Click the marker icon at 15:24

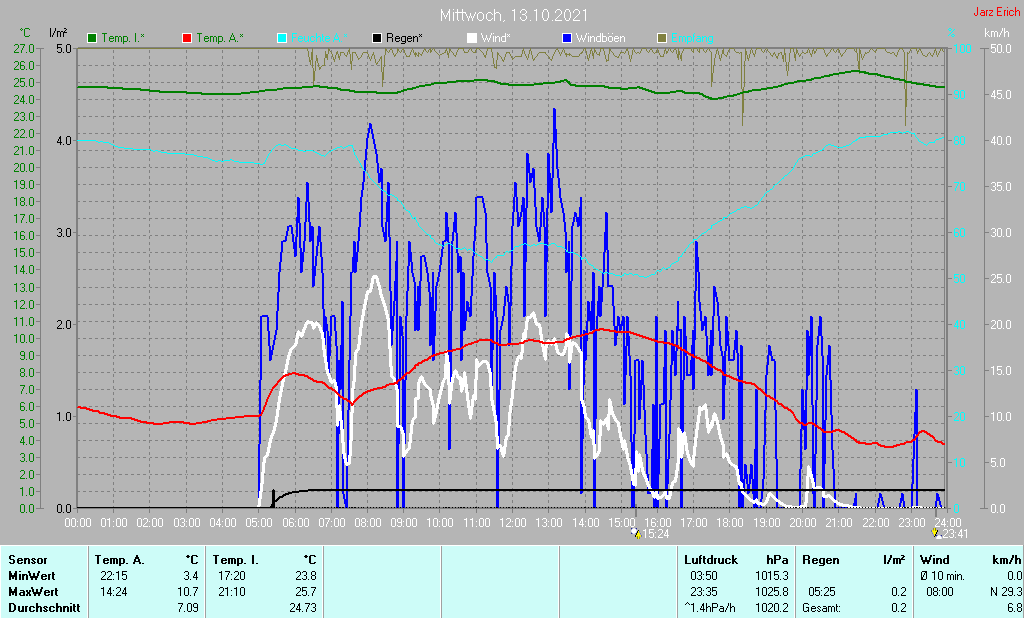[637, 534]
